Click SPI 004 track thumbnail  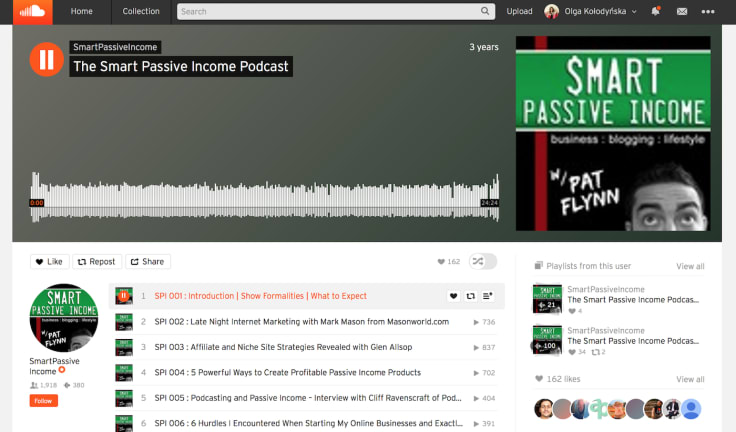coord(124,372)
